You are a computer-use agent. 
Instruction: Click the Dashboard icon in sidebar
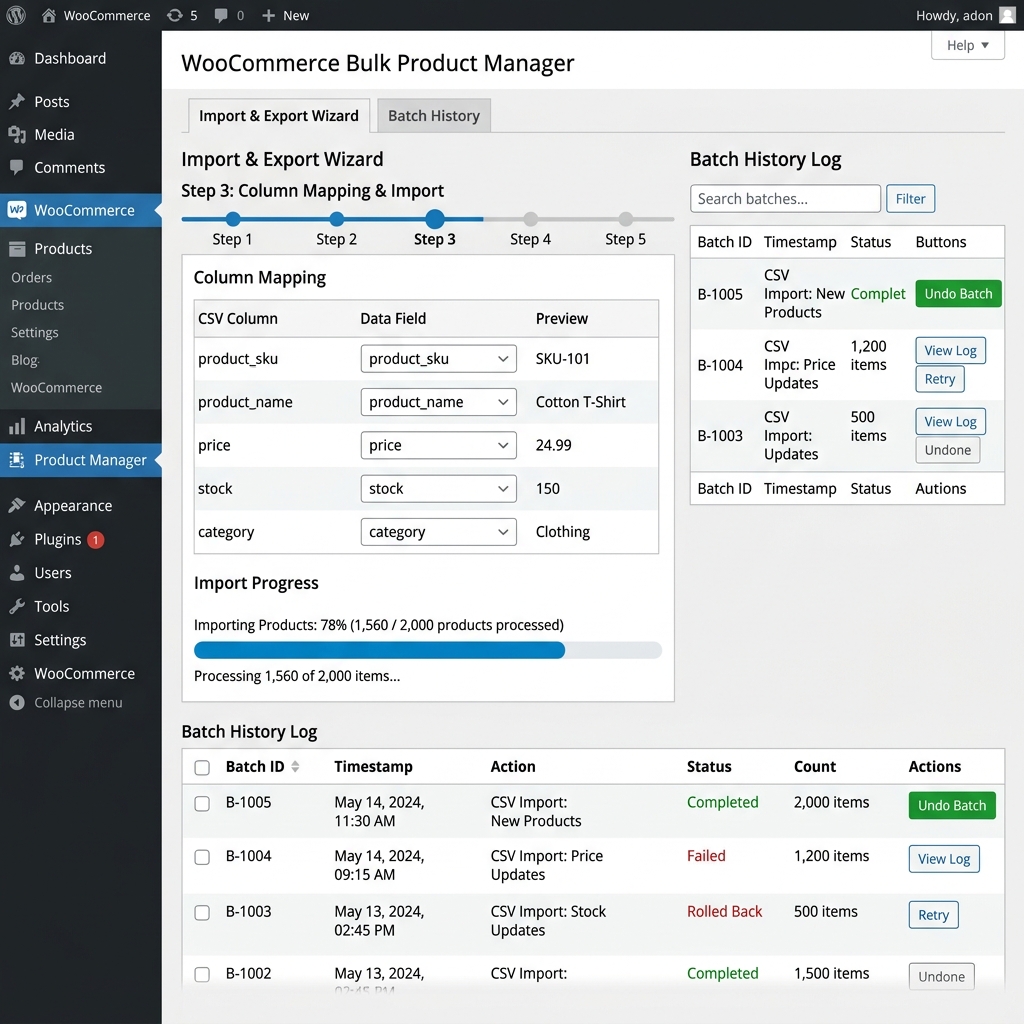click(17, 59)
